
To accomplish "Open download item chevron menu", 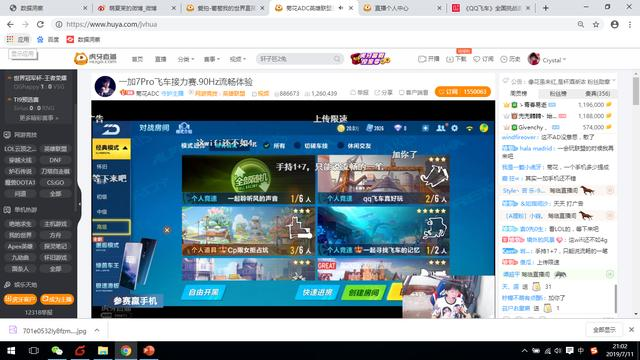I will tap(97, 330).
